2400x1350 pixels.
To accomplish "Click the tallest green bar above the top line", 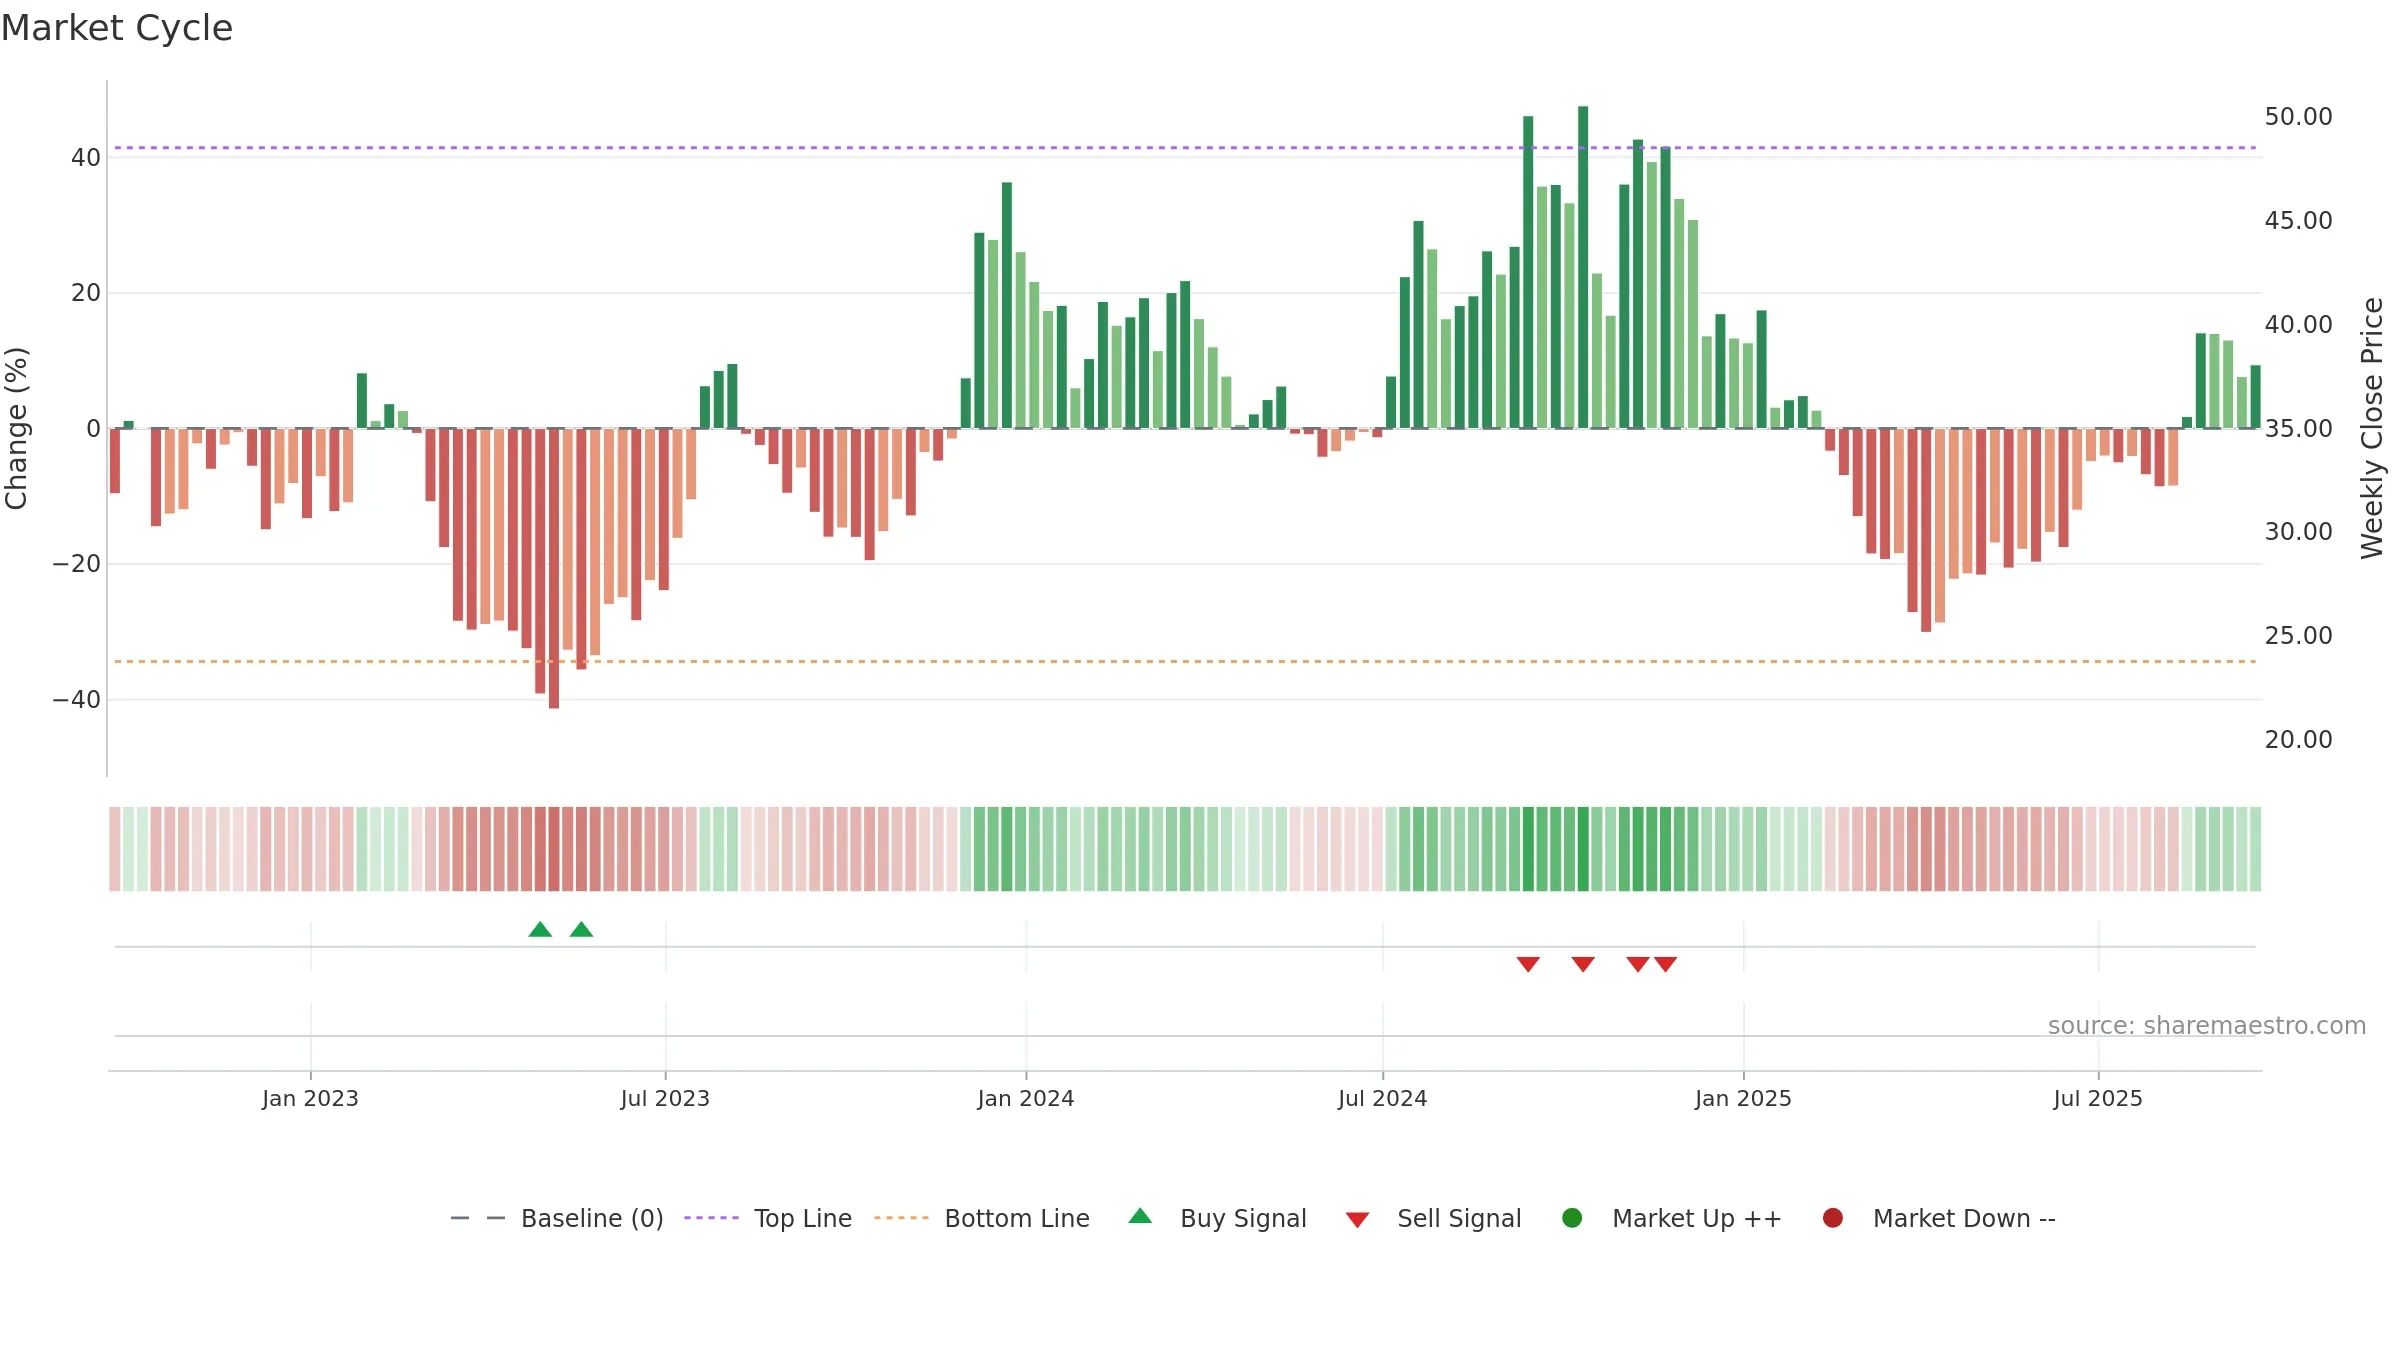I will coord(1583,267).
